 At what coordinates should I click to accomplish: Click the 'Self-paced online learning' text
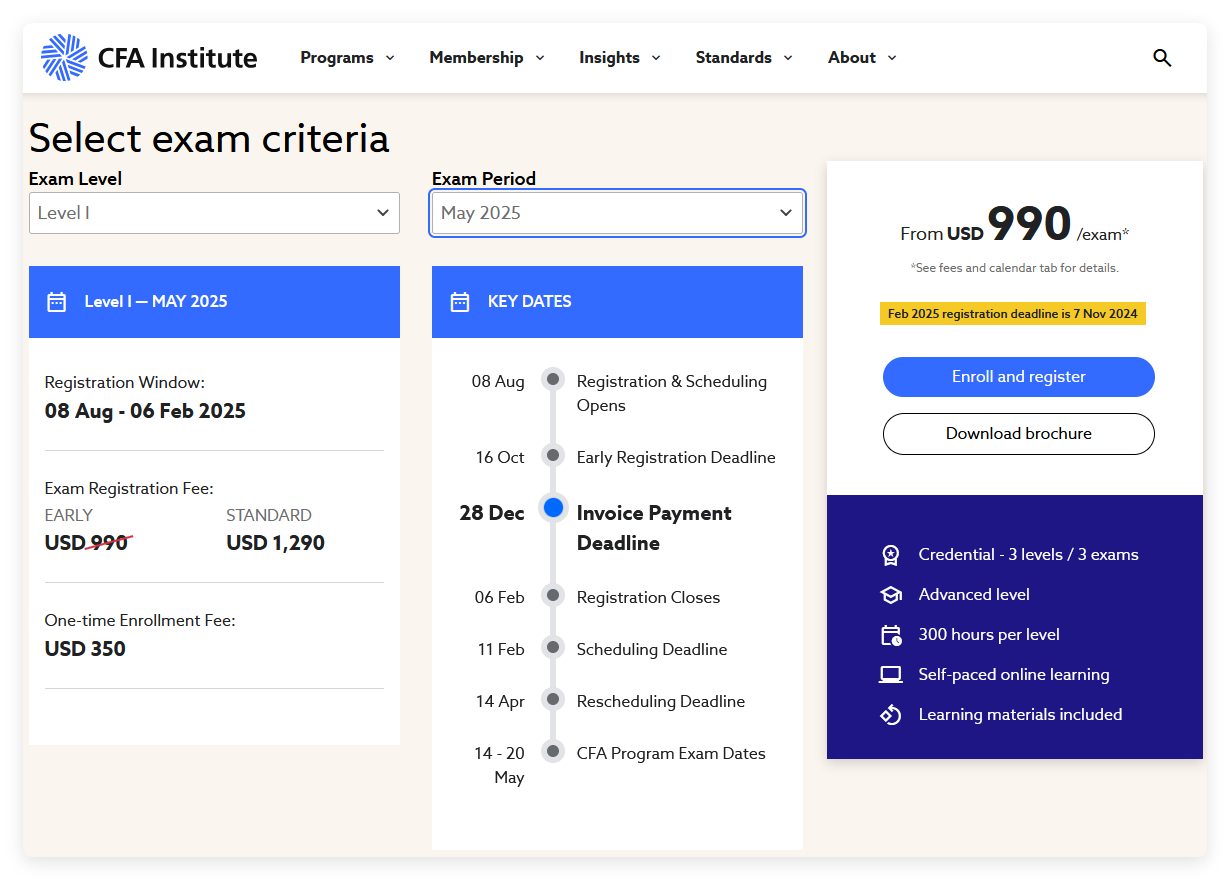pyautogui.click(x=1014, y=675)
